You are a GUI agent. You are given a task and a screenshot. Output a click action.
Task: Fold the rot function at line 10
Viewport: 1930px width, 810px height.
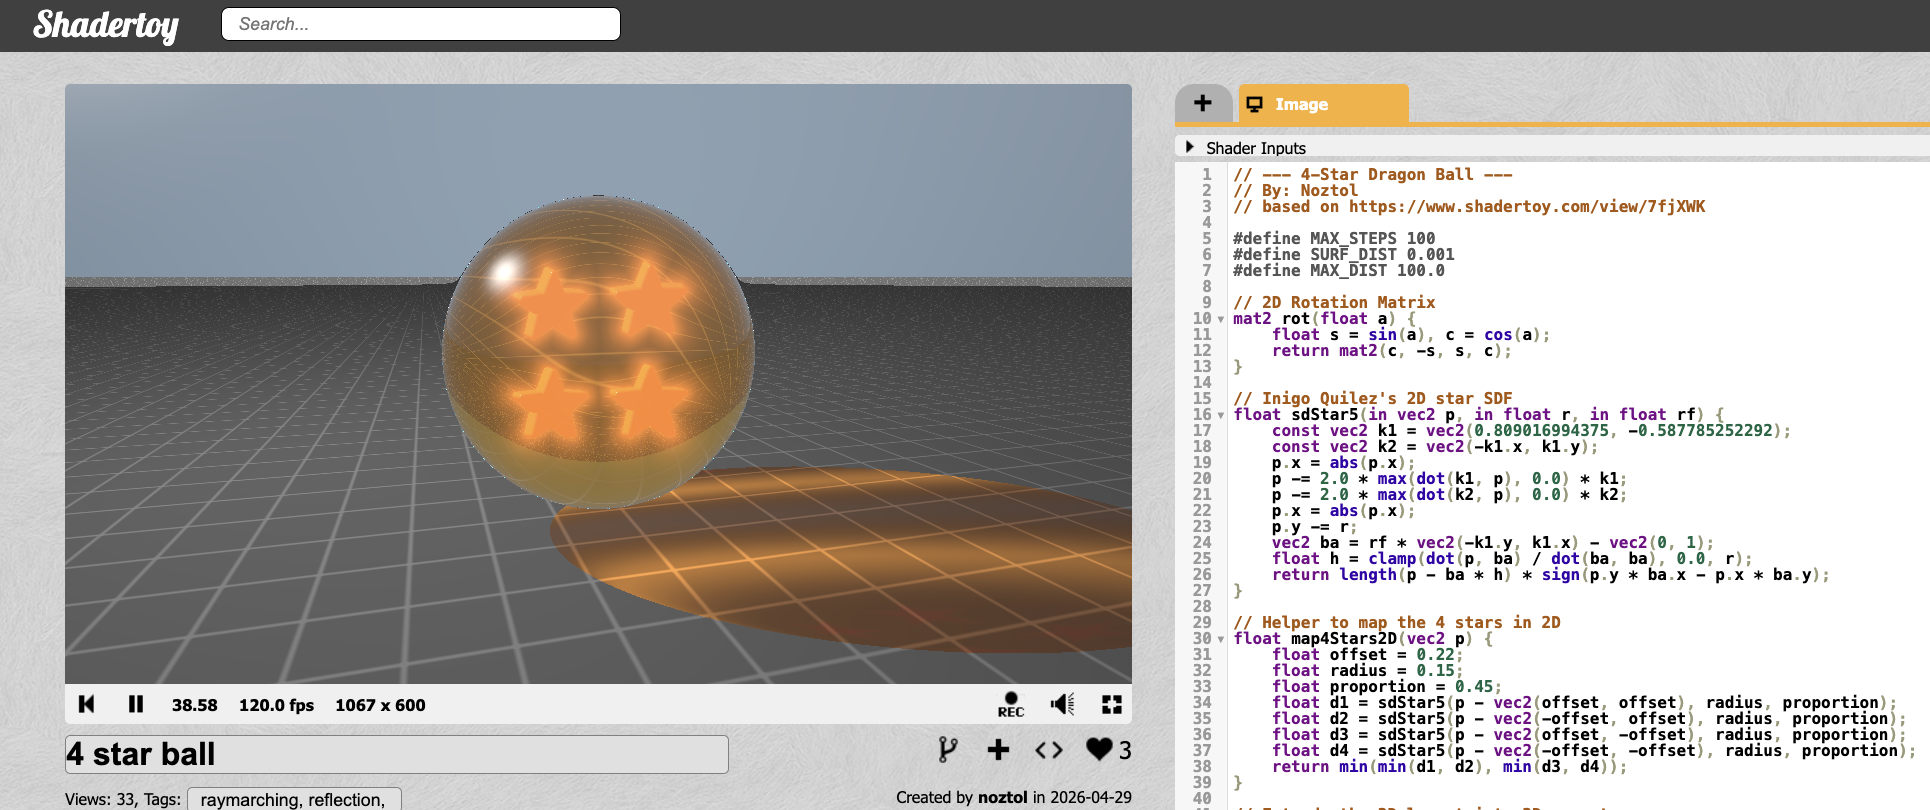(x=1221, y=319)
